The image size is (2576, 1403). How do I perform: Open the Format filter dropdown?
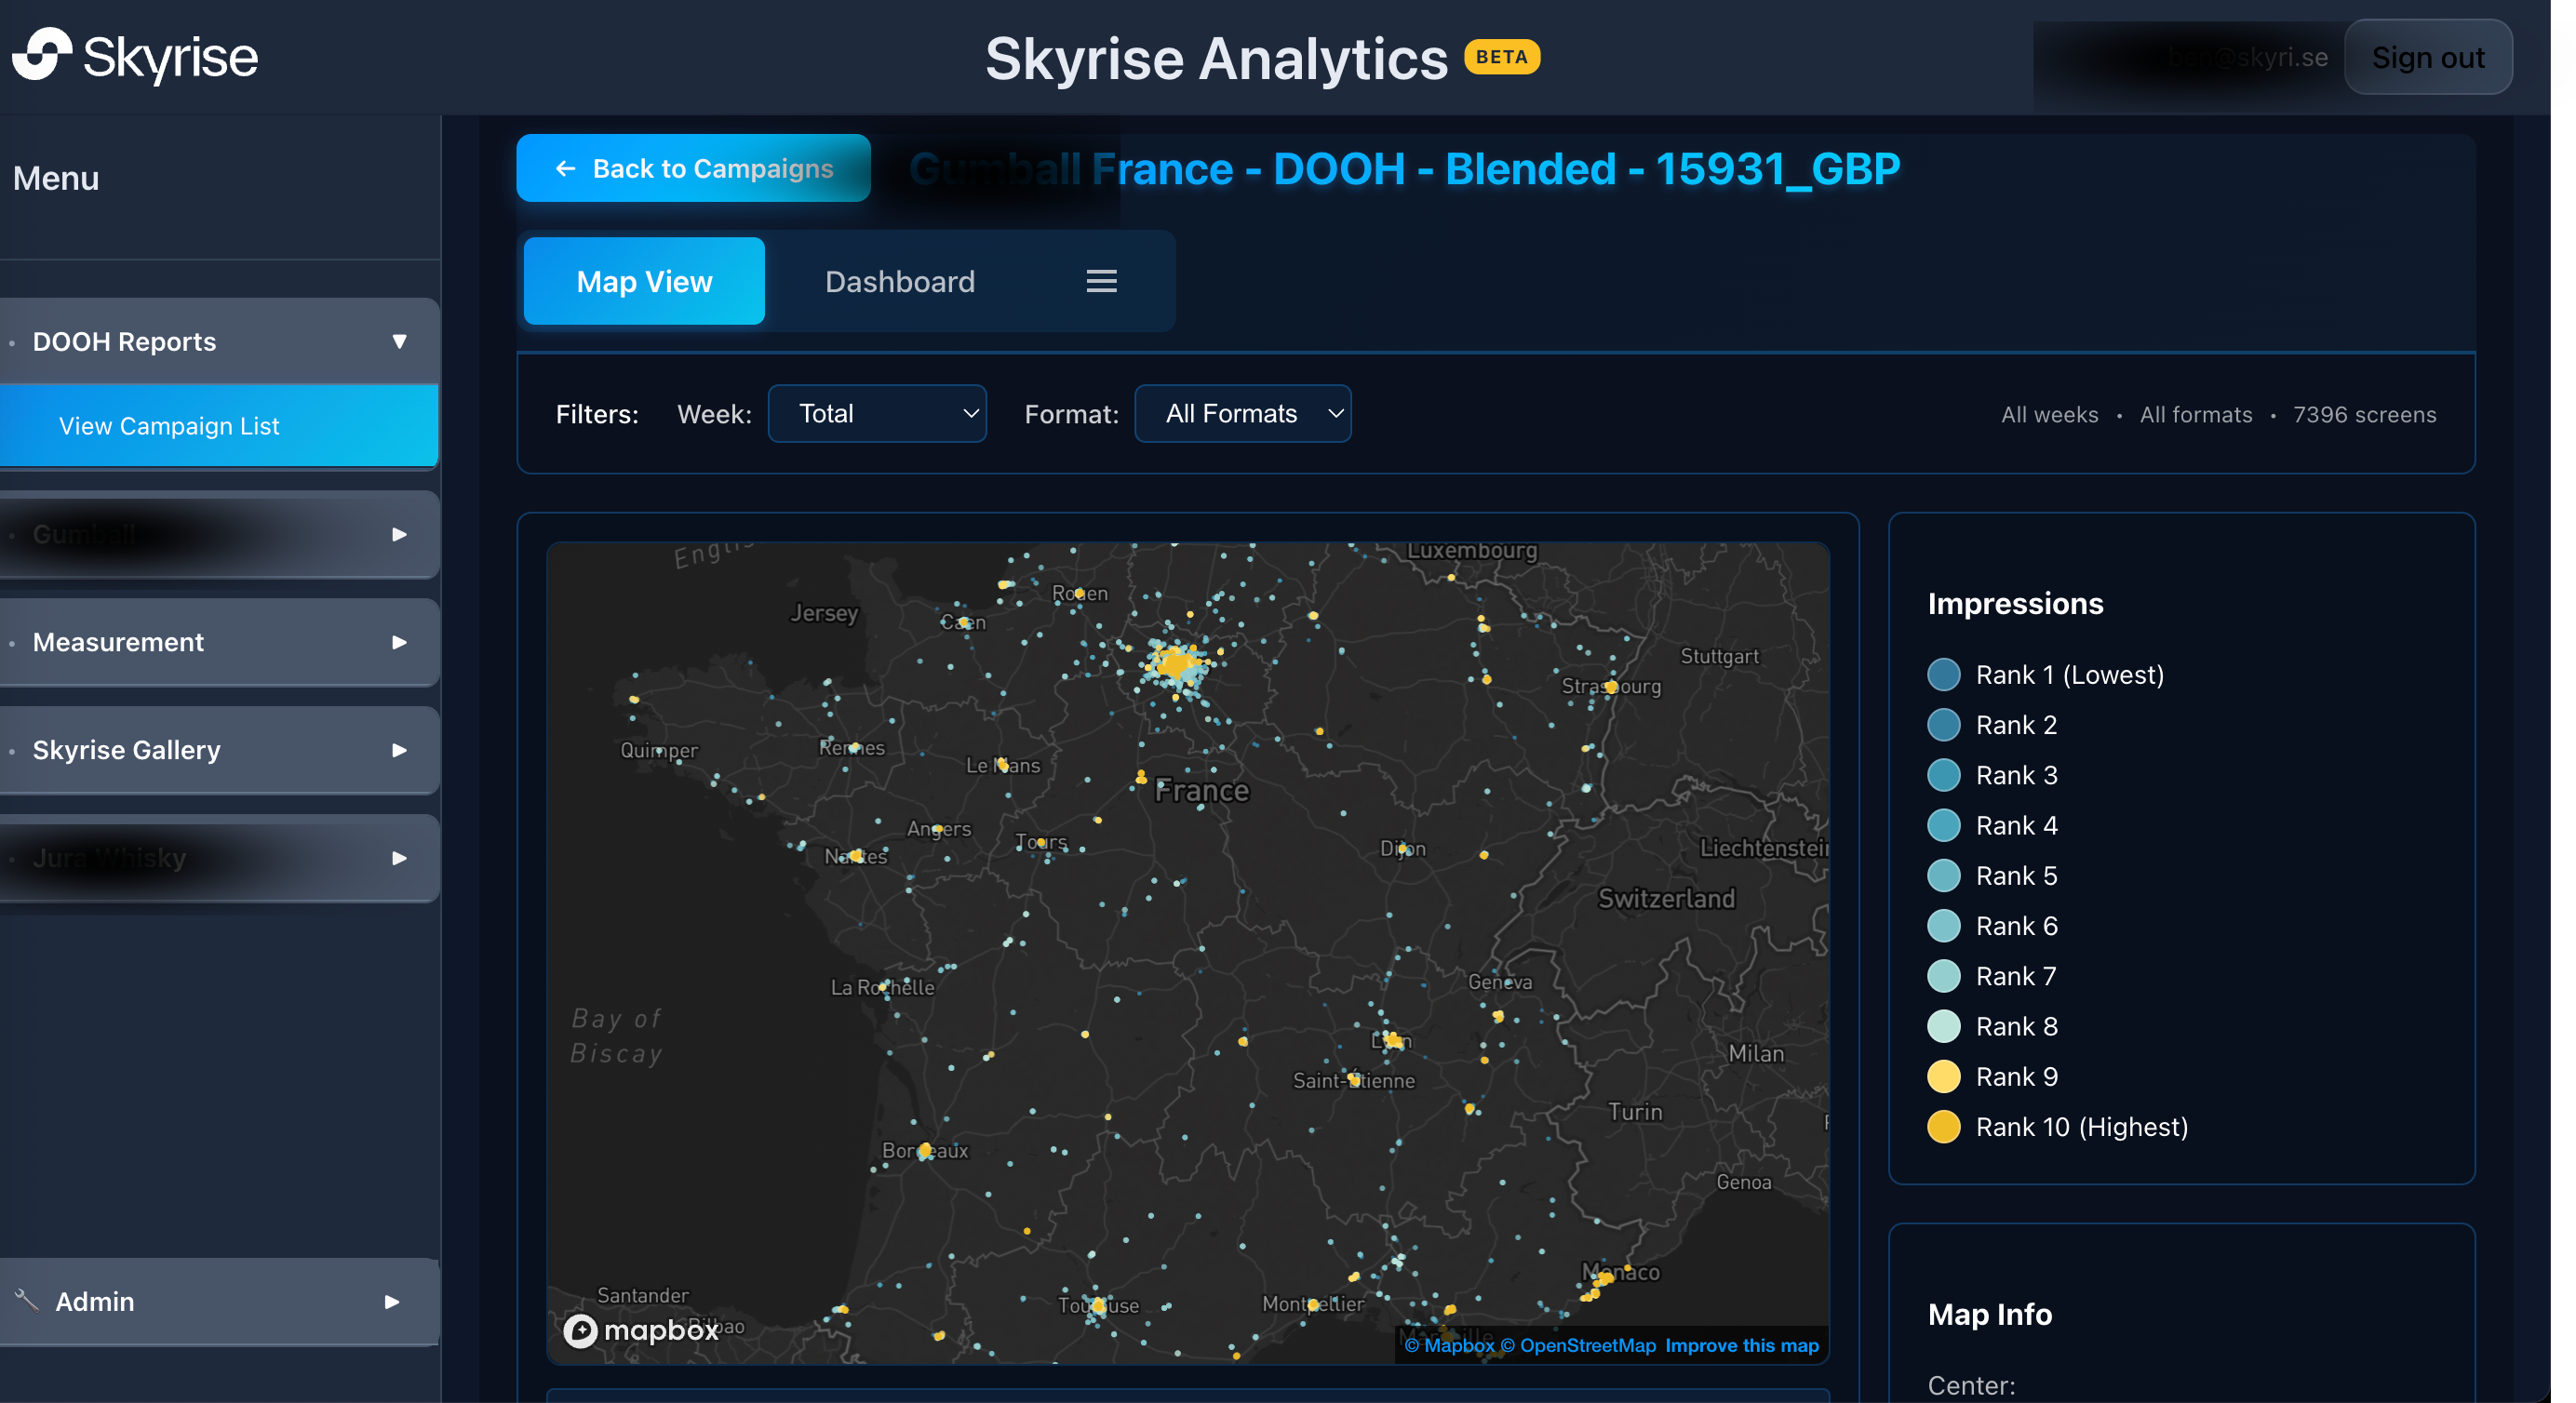(1242, 414)
